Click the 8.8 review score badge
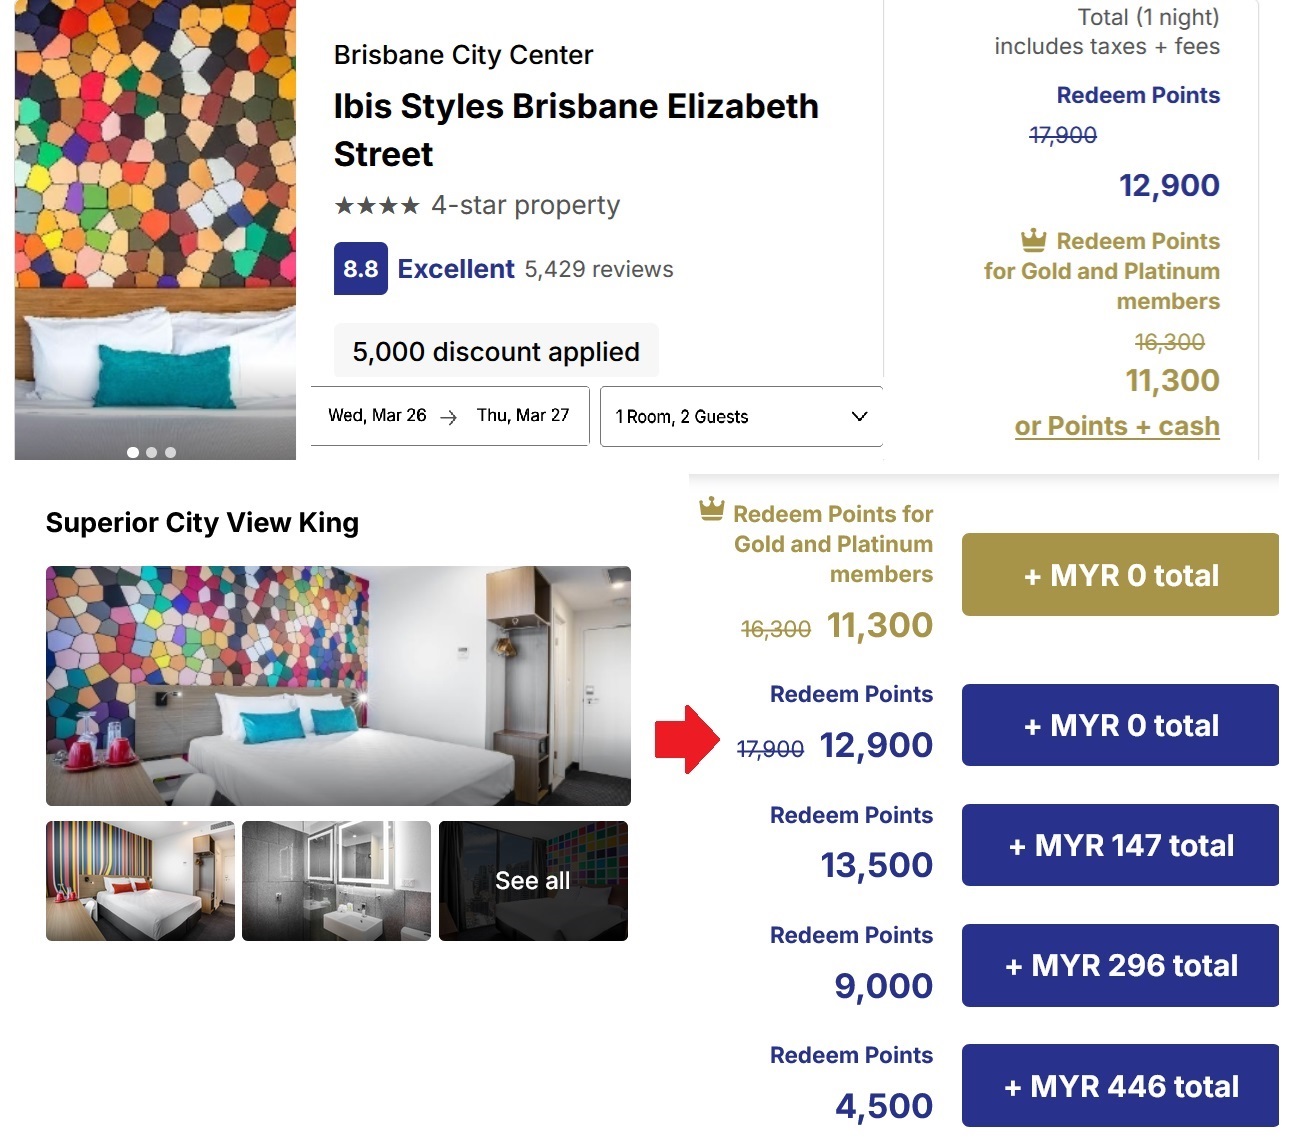1300x1142 pixels. click(x=360, y=269)
